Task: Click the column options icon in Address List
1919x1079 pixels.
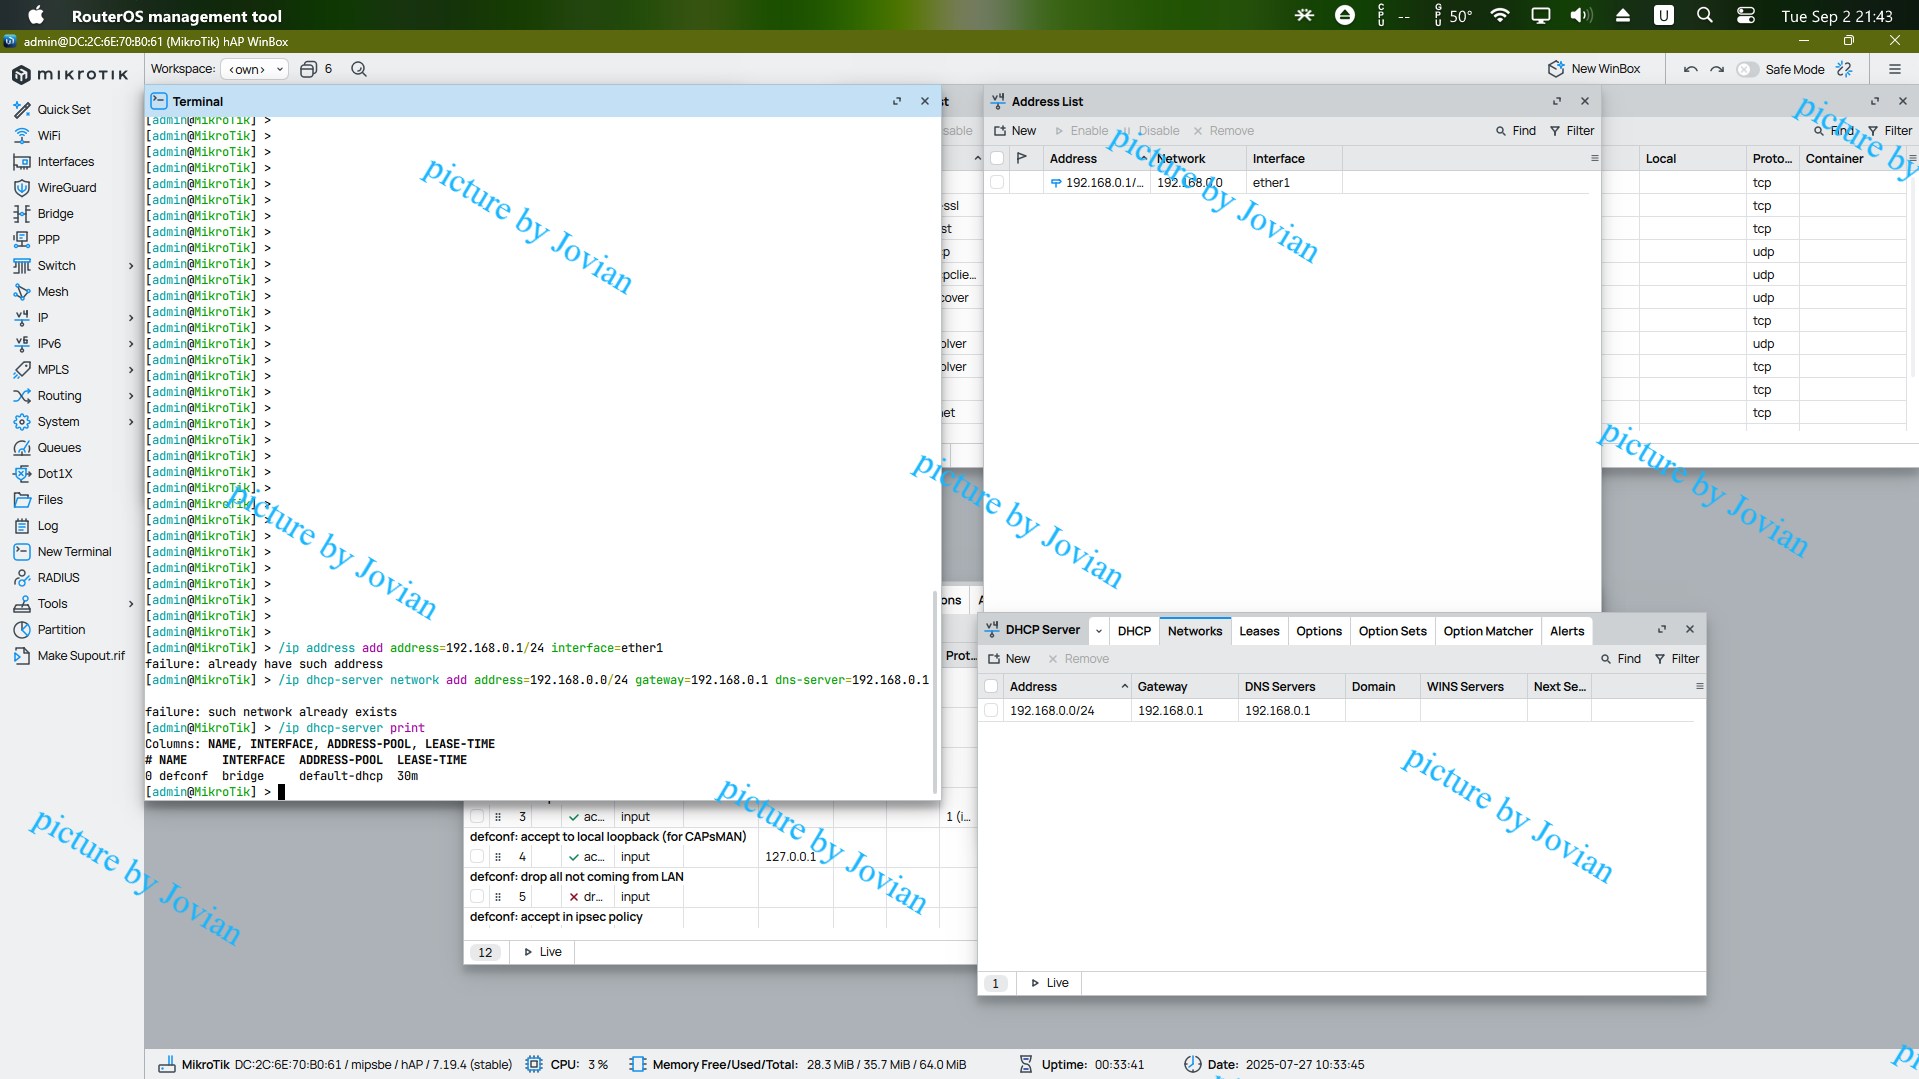Action: tap(1594, 158)
